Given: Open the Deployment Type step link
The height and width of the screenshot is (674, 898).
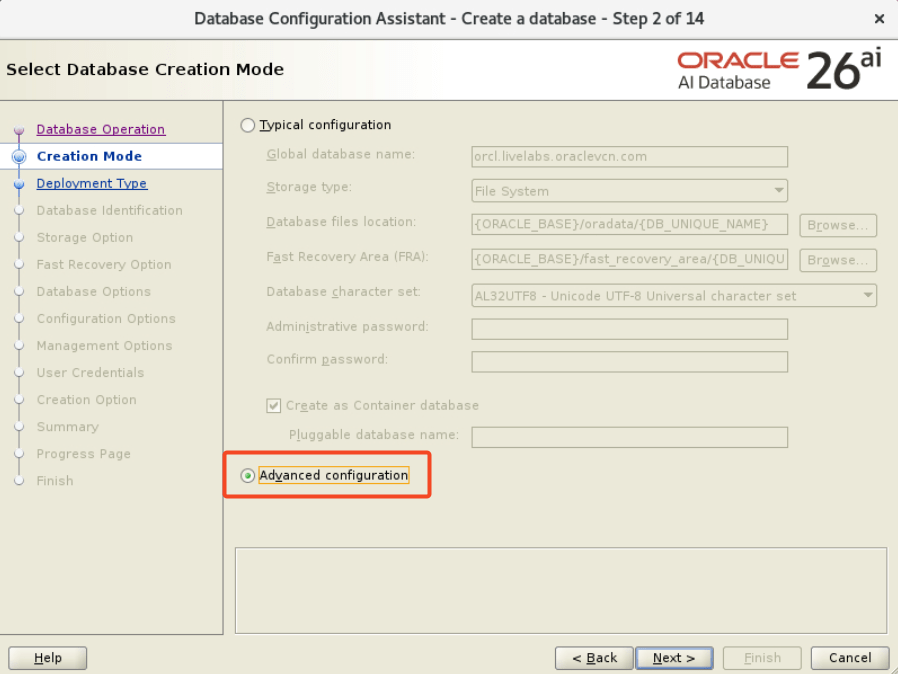Looking at the screenshot, I should 91,183.
